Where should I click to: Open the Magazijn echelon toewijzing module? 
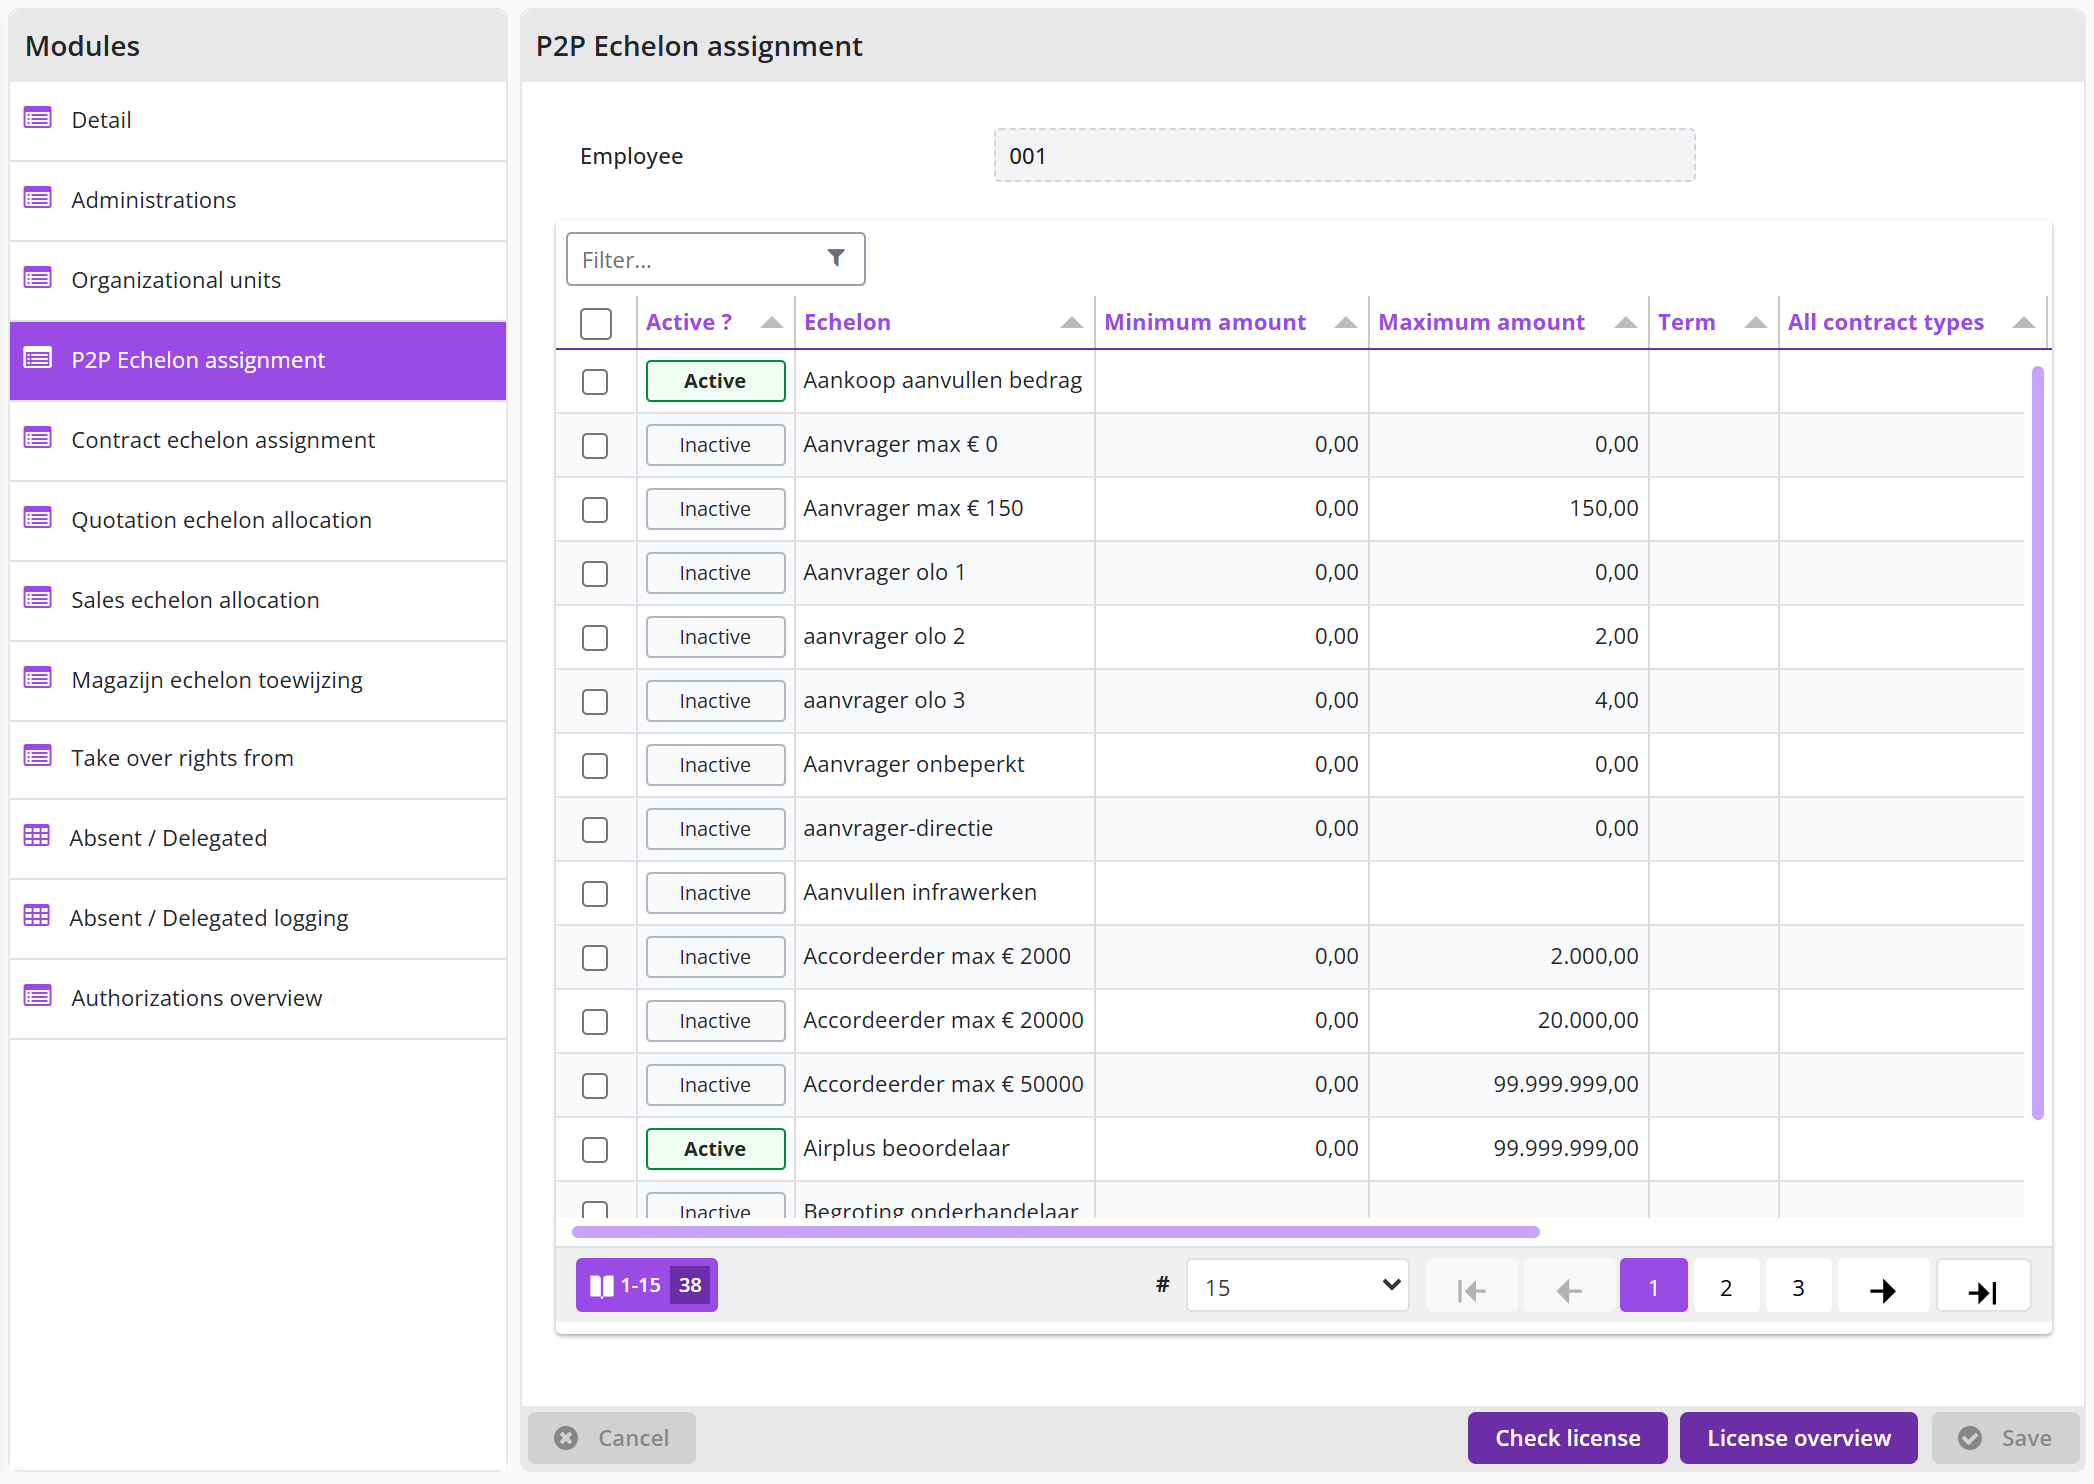pyautogui.click(x=258, y=680)
